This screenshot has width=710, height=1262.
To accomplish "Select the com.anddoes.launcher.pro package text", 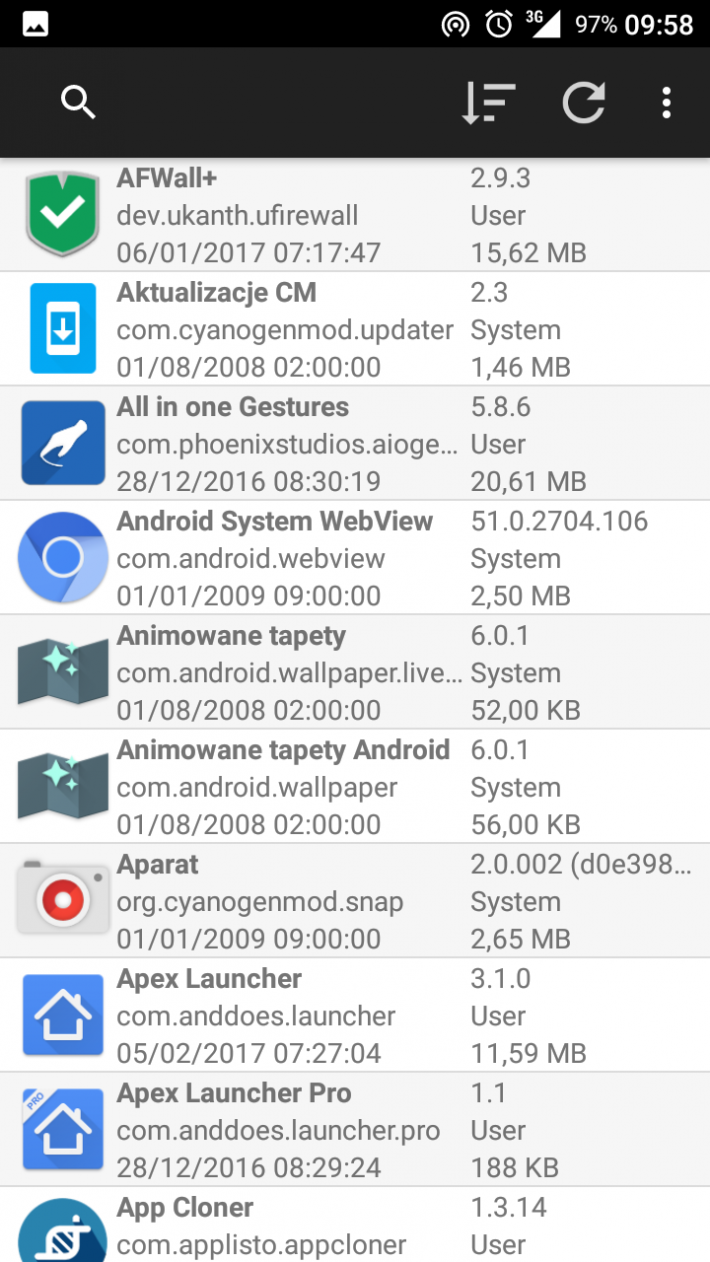I will click(x=278, y=1131).
